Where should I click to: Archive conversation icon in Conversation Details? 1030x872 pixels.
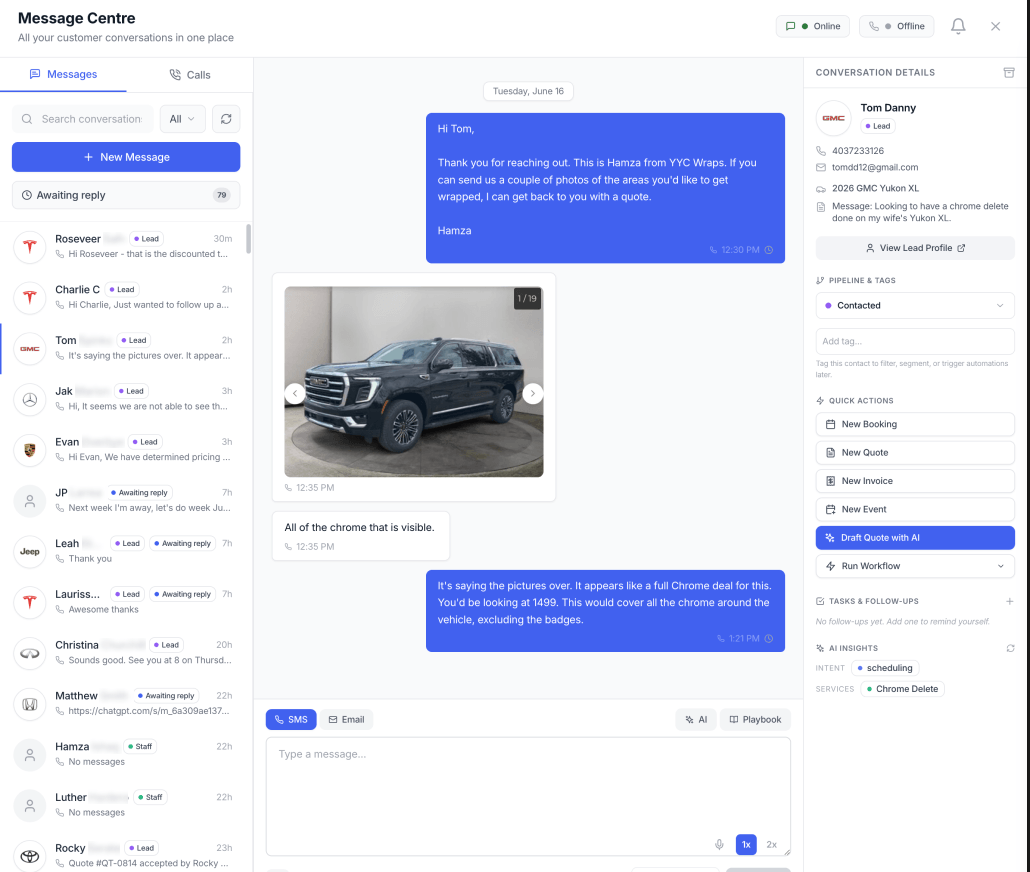[1009, 72]
